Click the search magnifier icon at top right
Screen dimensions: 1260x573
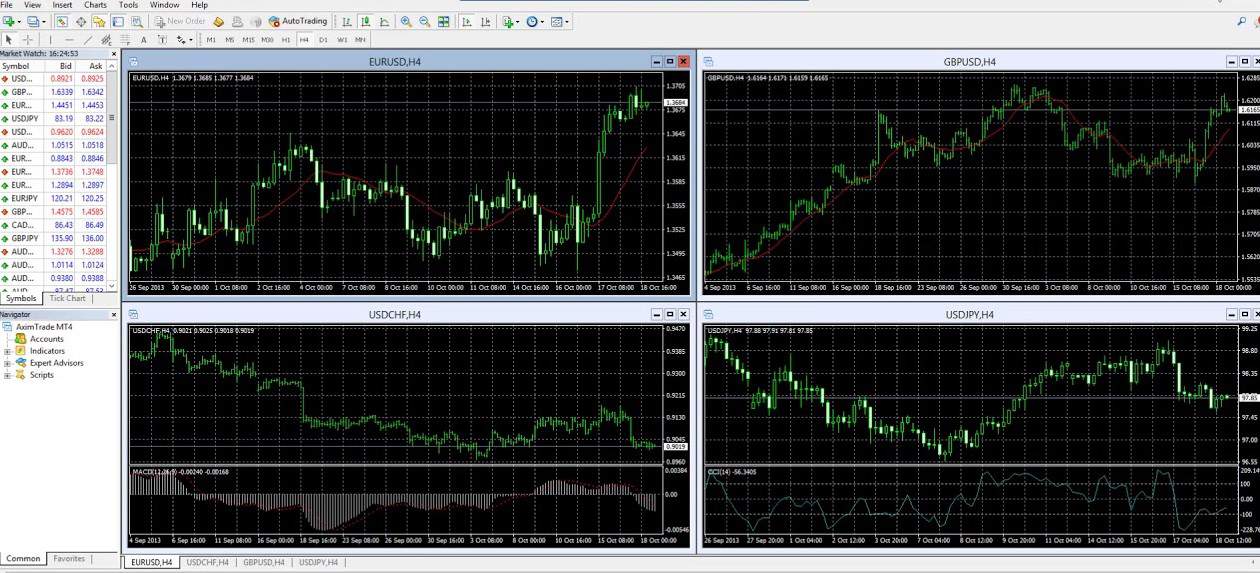(x=1243, y=21)
